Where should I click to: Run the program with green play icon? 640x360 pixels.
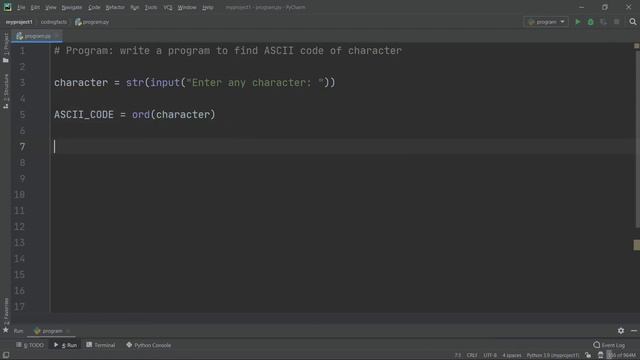pyautogui.click(x=578, y=22)
